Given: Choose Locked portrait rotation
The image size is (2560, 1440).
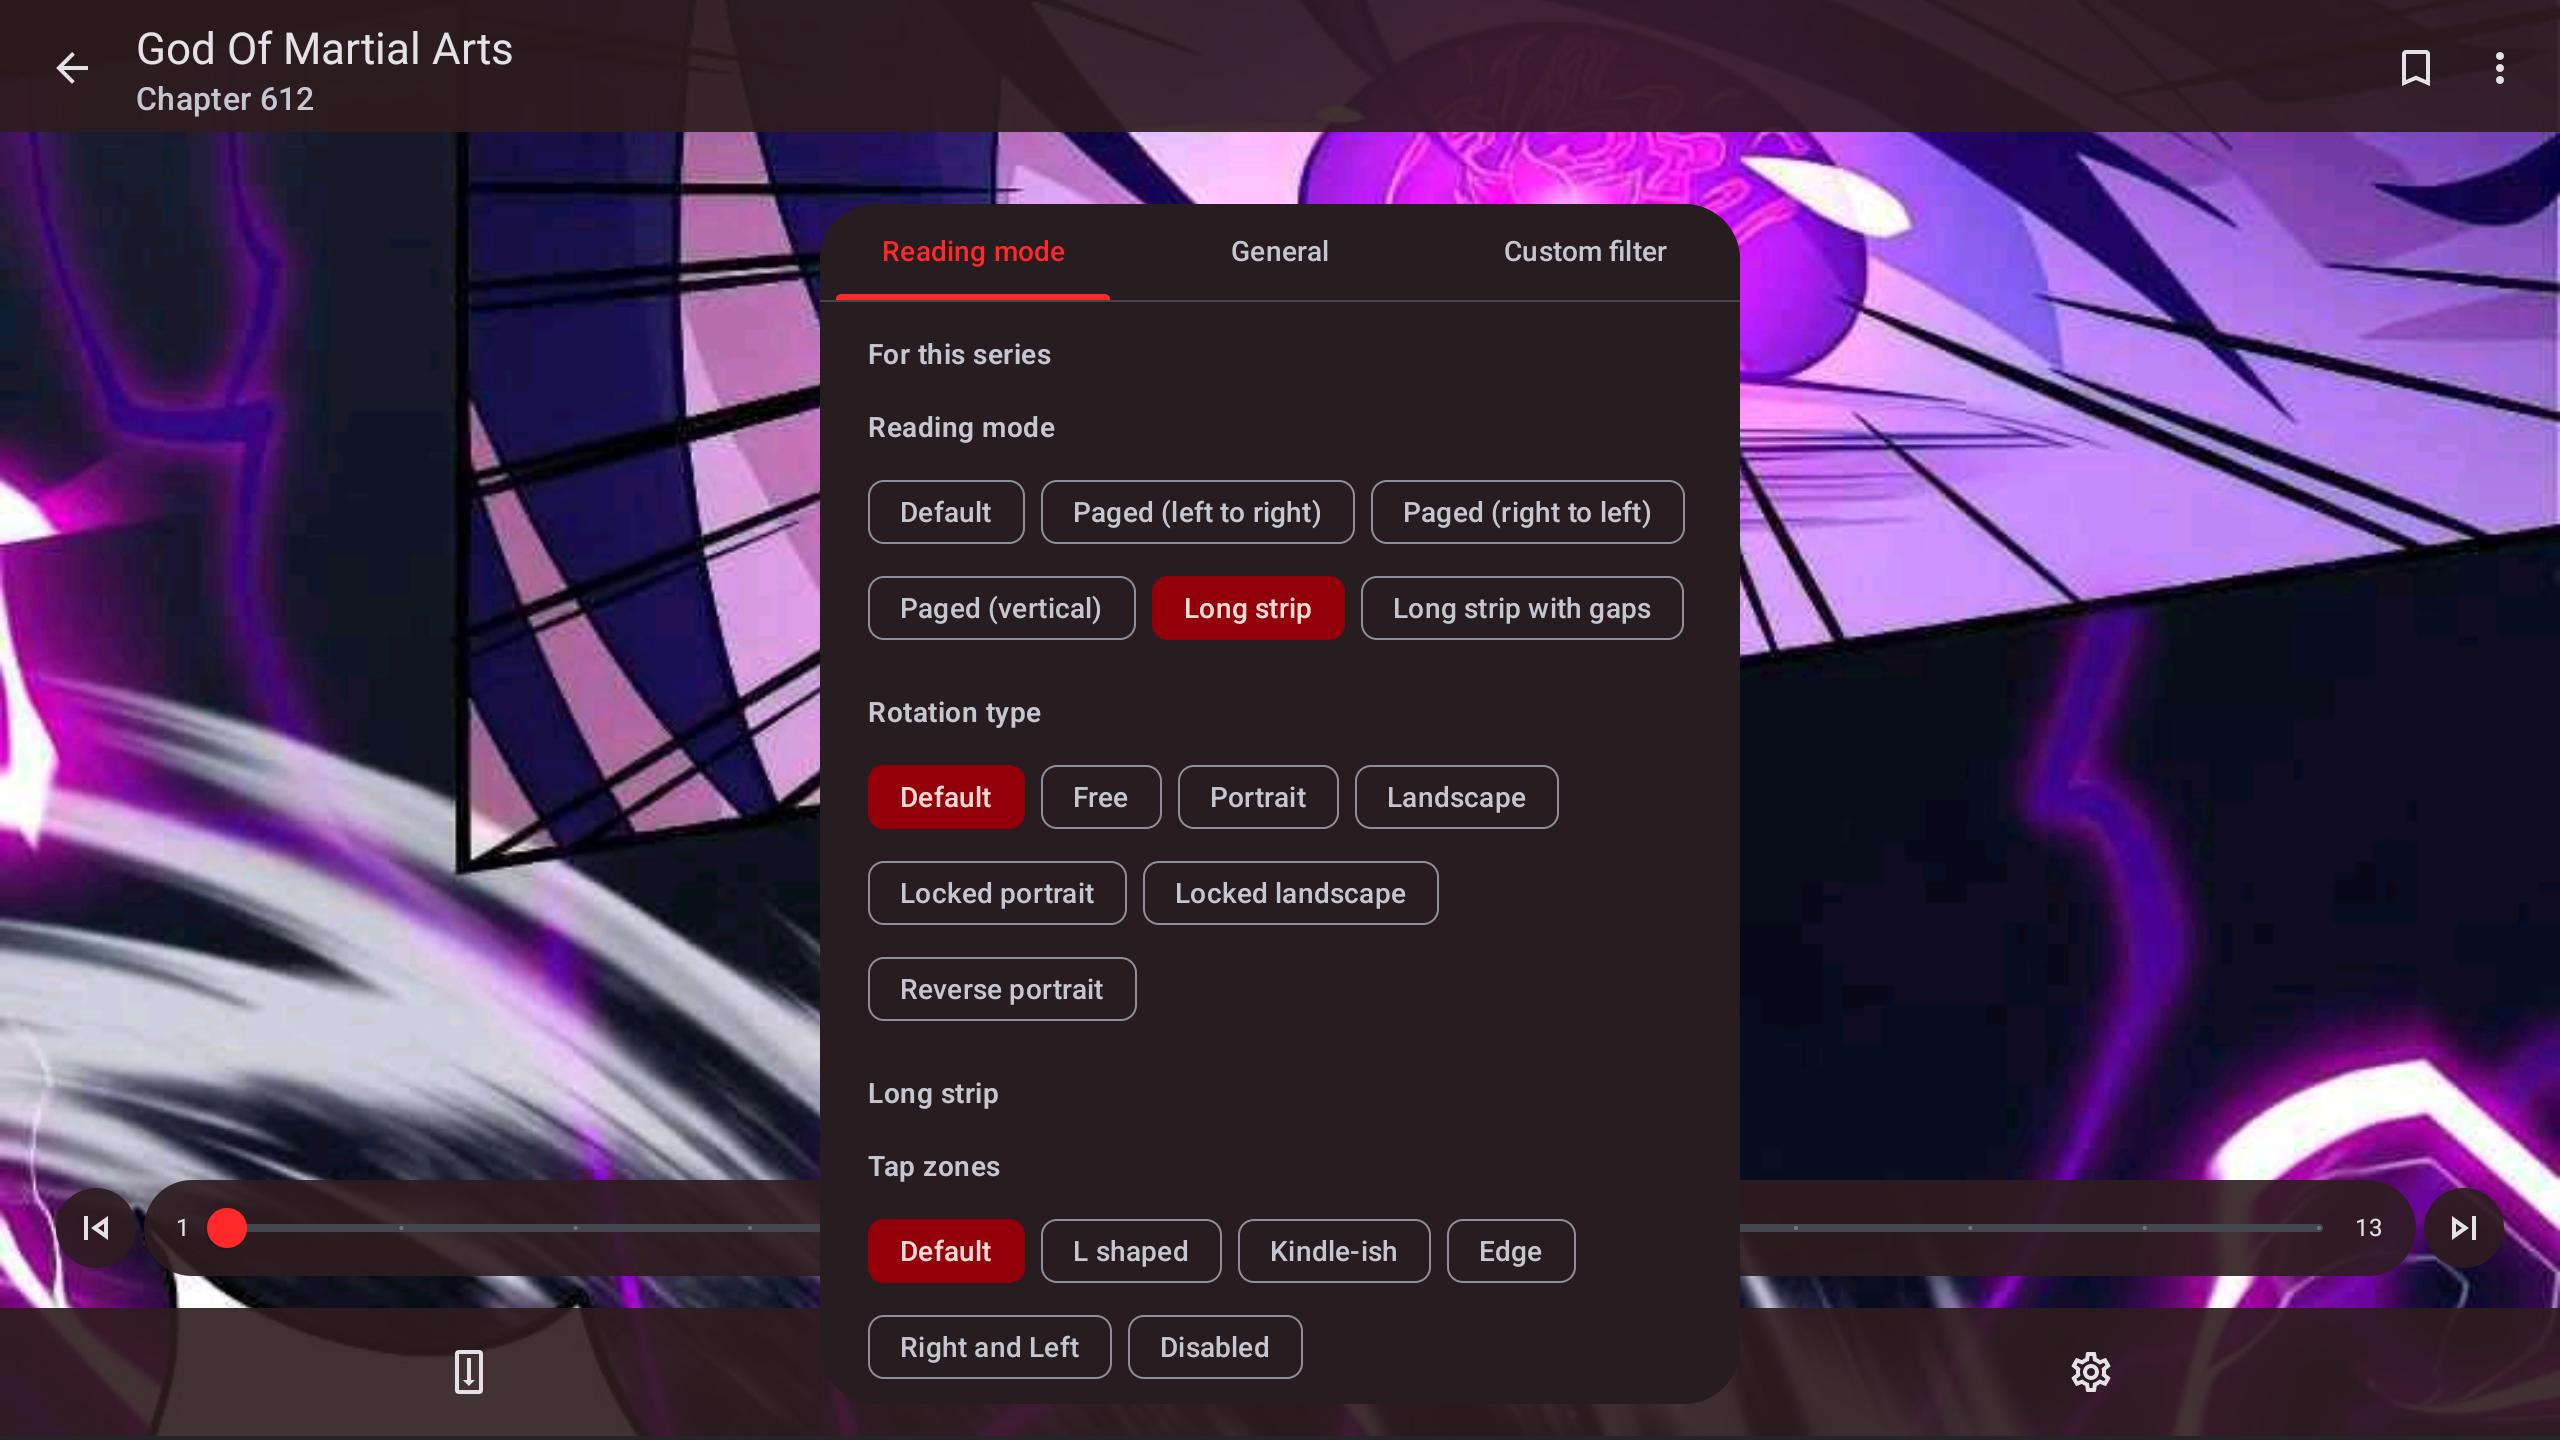Looking at the screenshot, I should [x=997, y=893].
